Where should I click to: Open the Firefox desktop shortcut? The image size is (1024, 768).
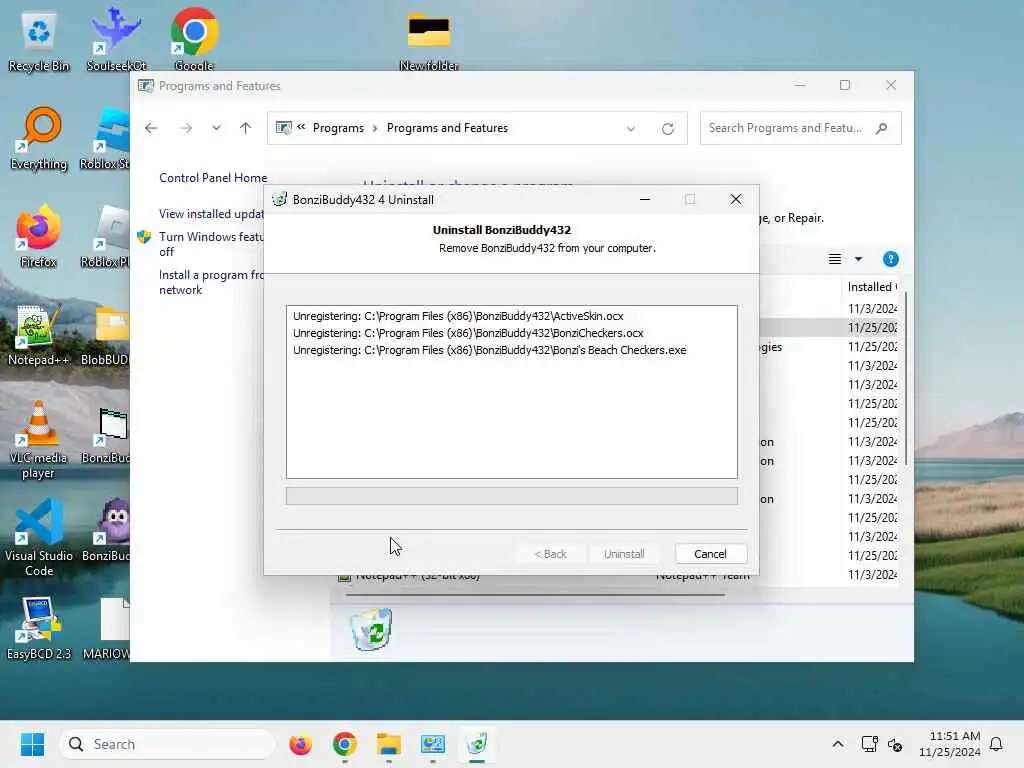39,236
